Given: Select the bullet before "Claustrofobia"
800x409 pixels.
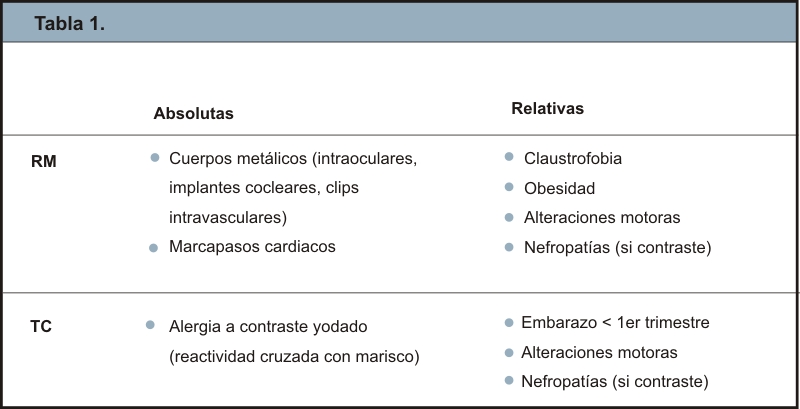Looking at the screenshot, I should (x=509, y=158).
